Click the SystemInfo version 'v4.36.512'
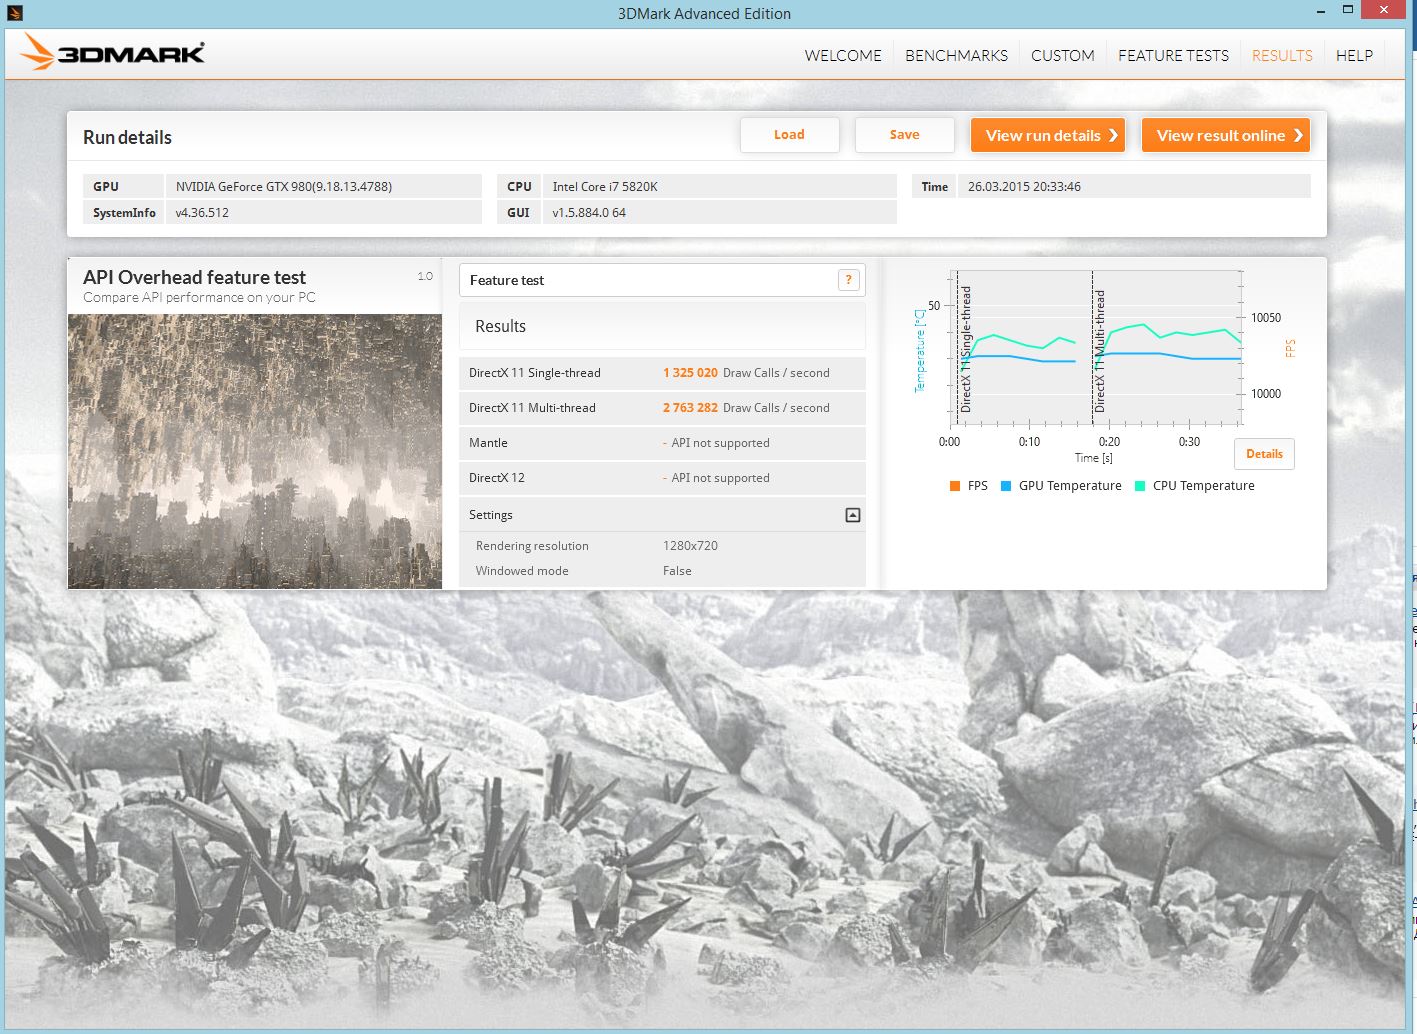The image size is (1417, 1034). tap(202, 213)
